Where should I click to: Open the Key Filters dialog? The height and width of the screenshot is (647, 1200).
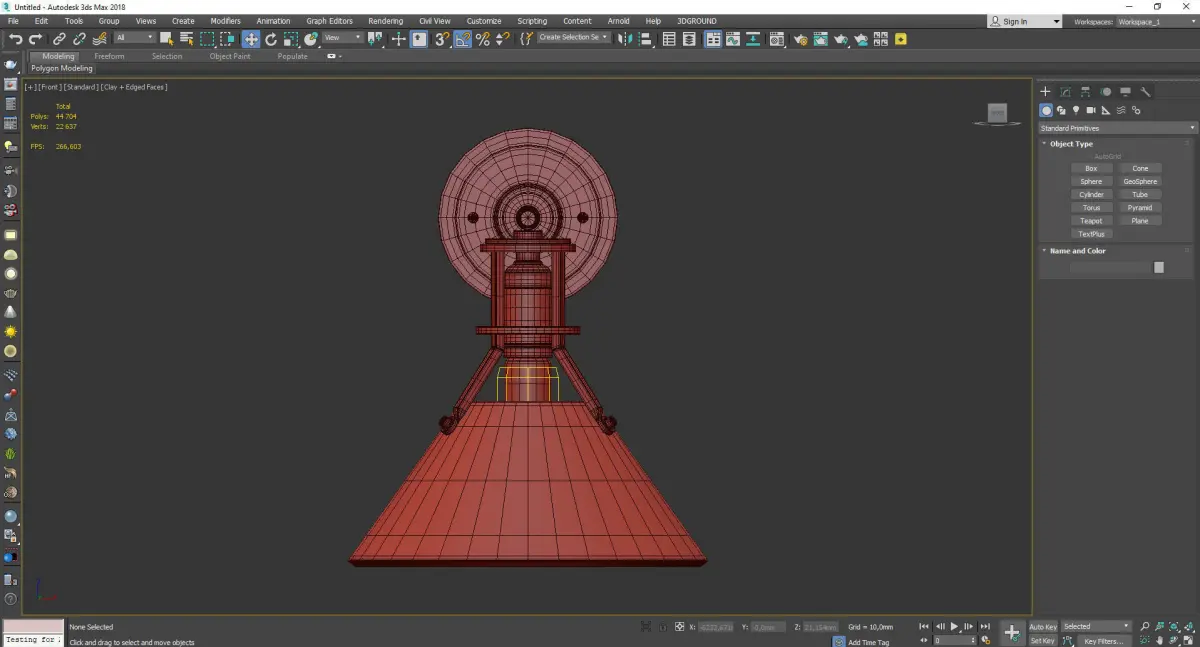click(x=1103, y=641)
